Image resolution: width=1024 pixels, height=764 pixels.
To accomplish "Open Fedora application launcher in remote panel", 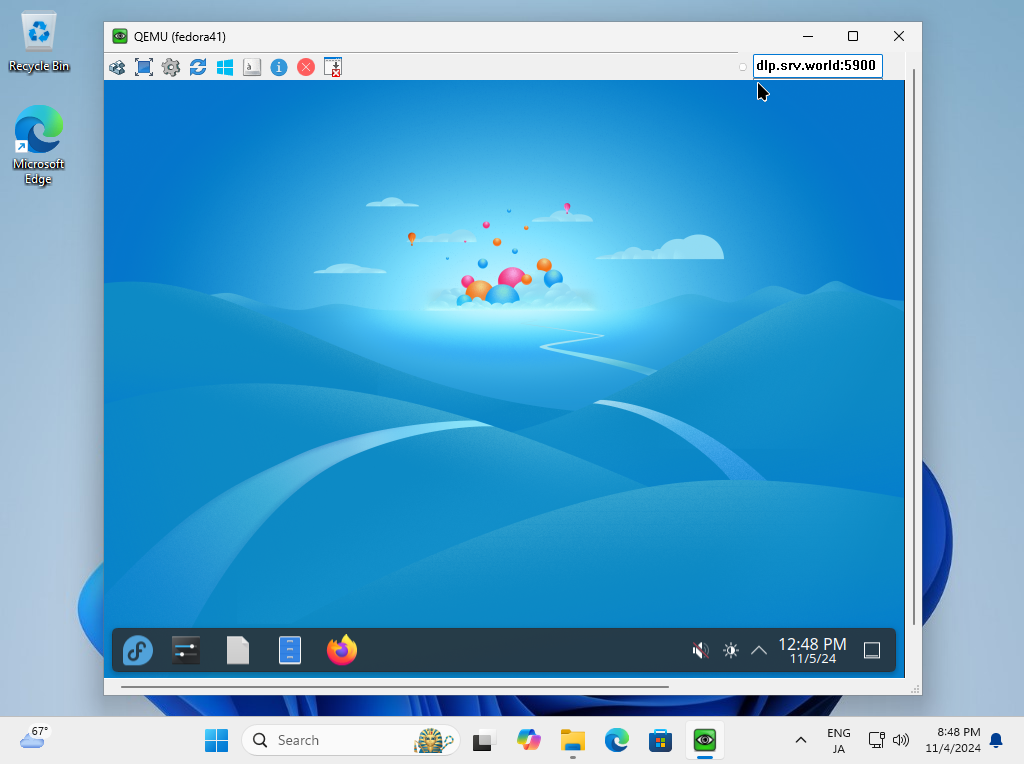I will (138, 650).
